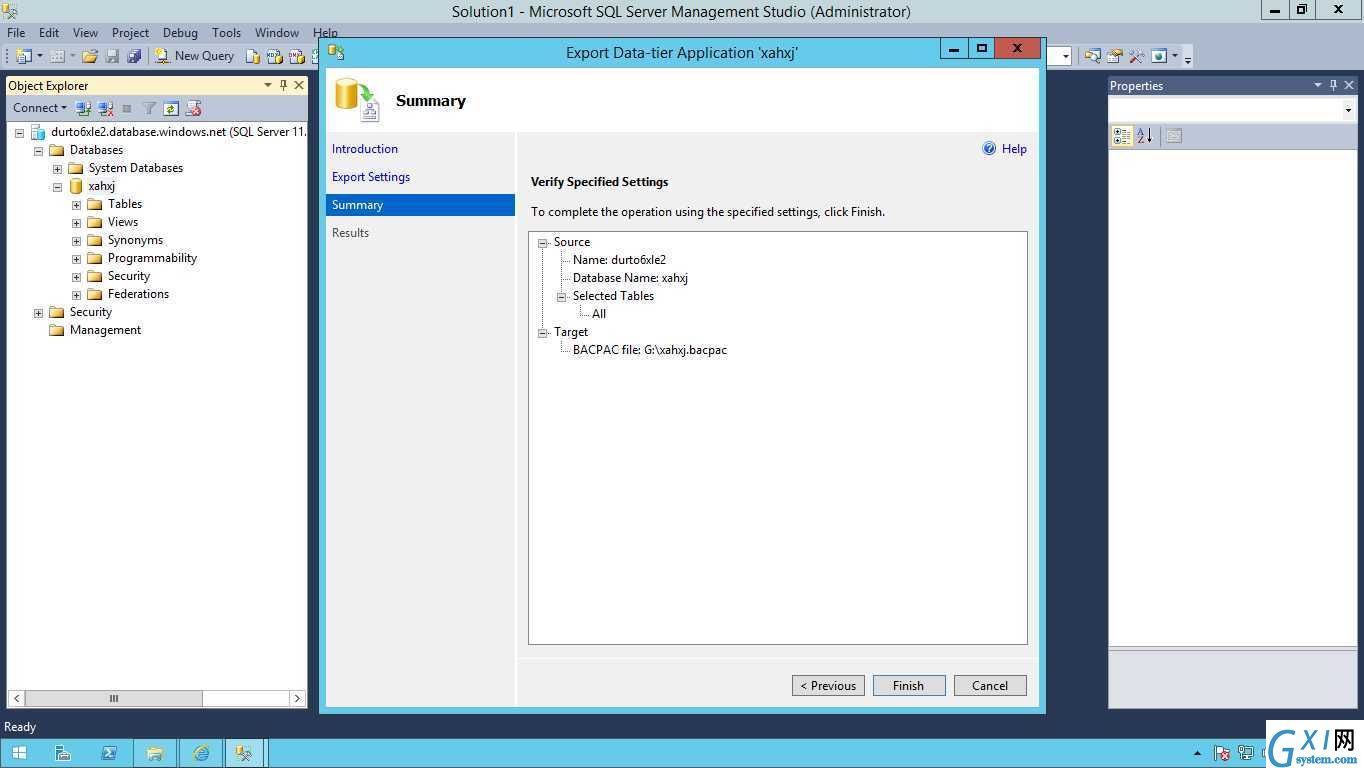Click Connect Object Explorer icon
Screen dimensions: 1364x768
(83, 108)
